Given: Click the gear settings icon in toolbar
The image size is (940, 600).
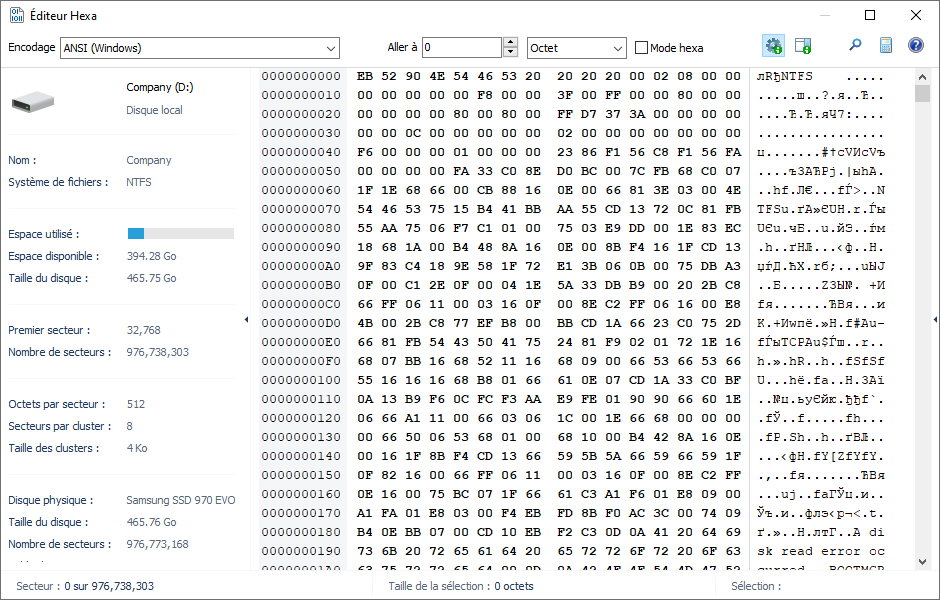Looking at the screenshot, I should pyautogui.click(x=773, y=46).
